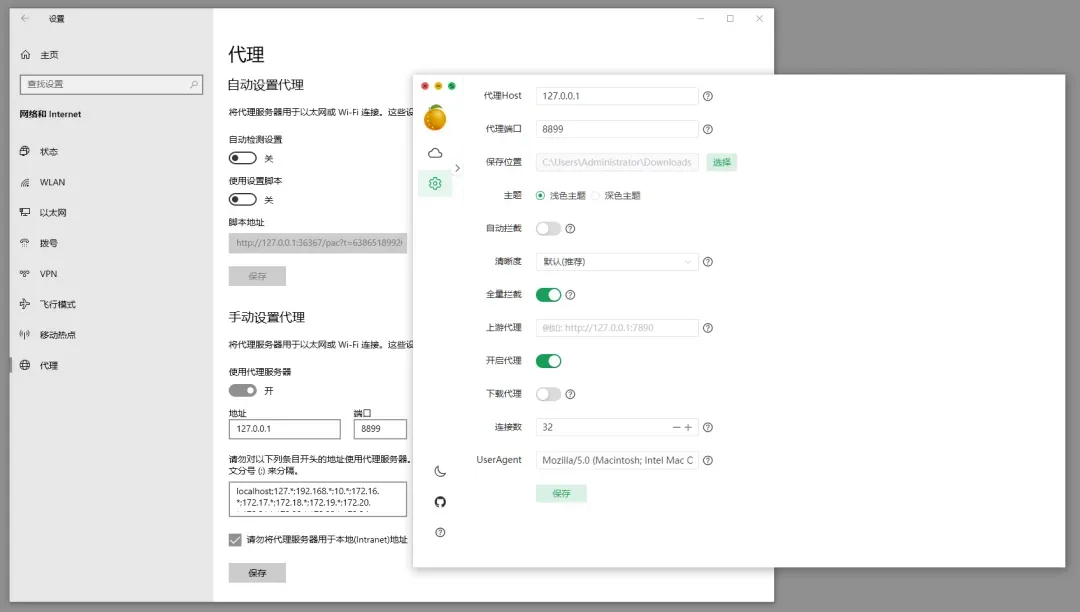Click yellow minimize dot of app window

click(438, 86)
